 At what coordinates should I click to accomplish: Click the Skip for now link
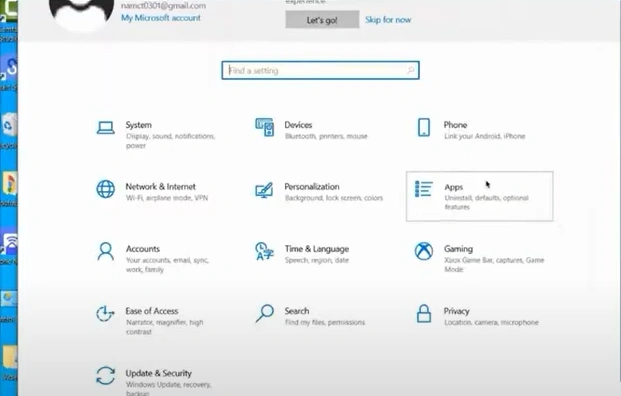click(x=388, y=20)
